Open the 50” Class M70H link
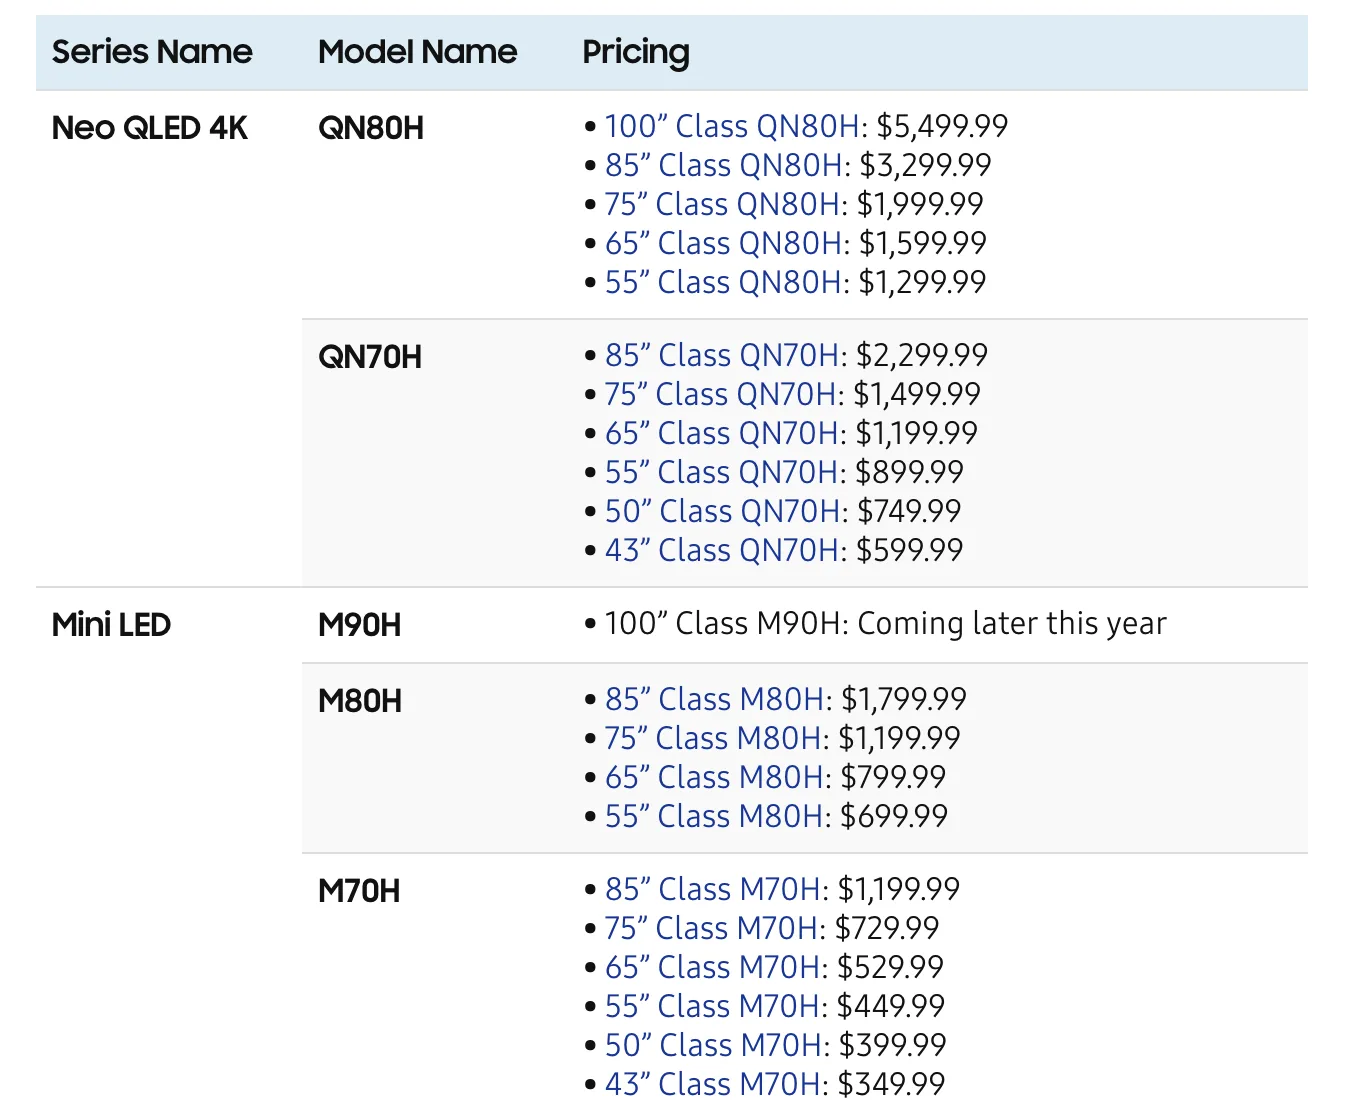 (x=714, y=1046)
